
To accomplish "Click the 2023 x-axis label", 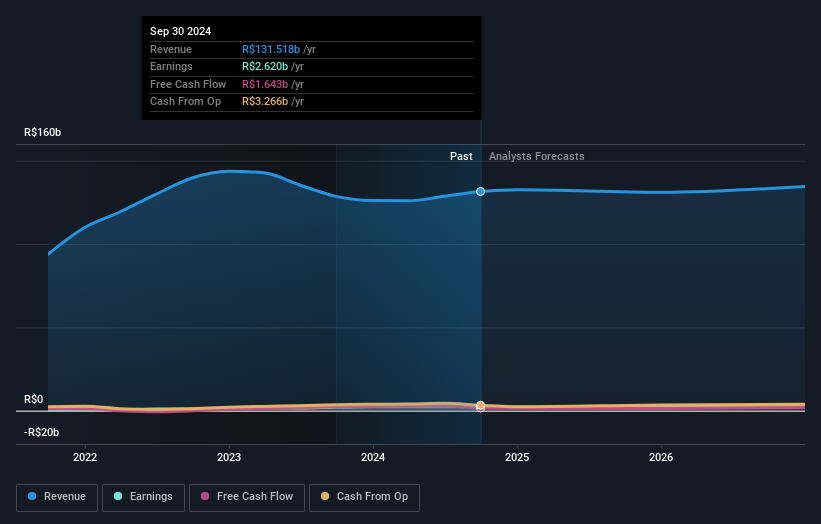I will (x=229, y=457).
